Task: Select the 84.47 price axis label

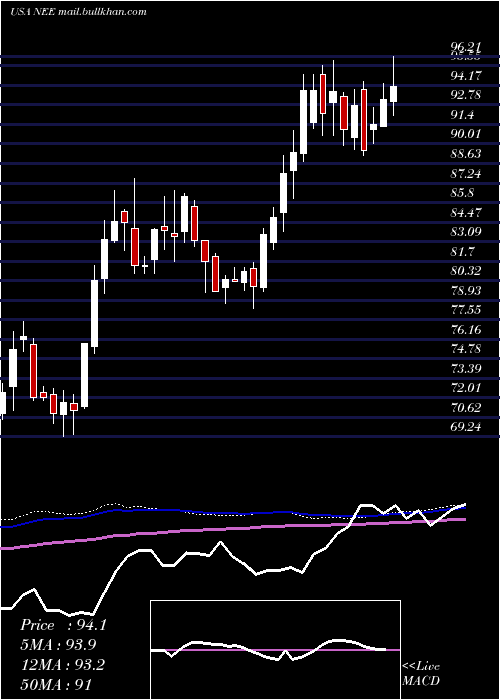Action: coord(466,212)
